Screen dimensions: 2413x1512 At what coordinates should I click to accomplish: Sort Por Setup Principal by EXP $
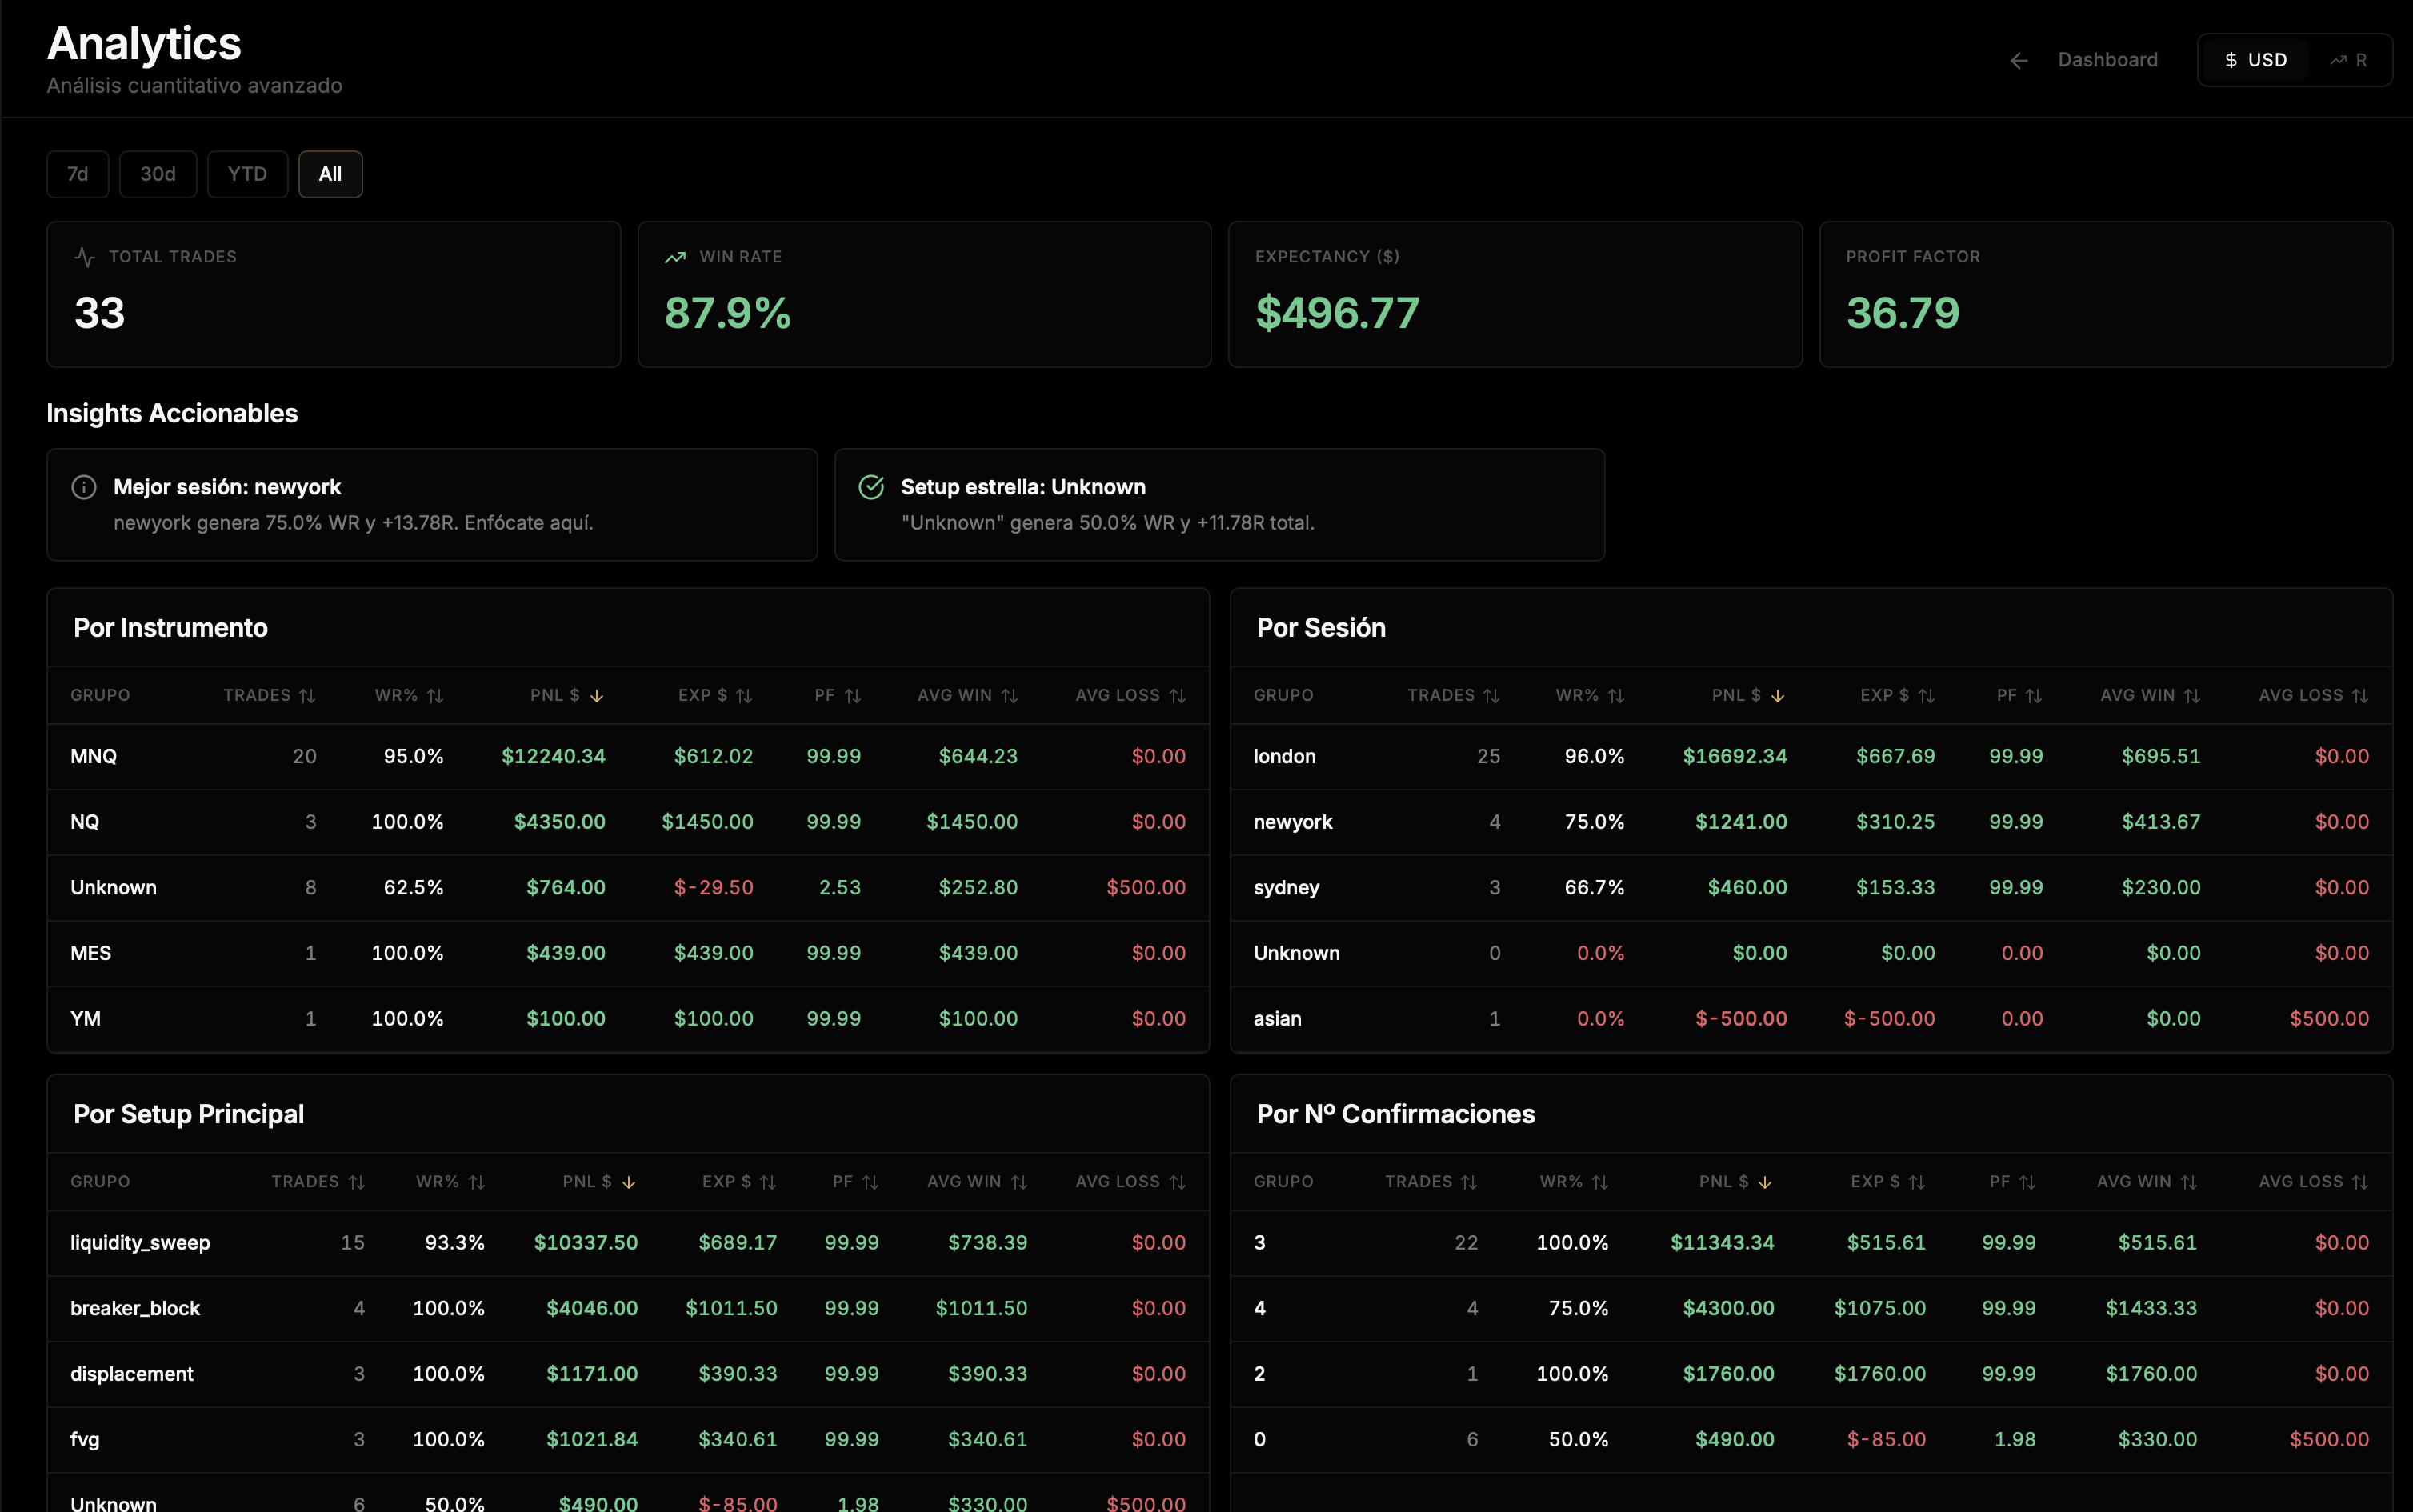click(739, 1182)
